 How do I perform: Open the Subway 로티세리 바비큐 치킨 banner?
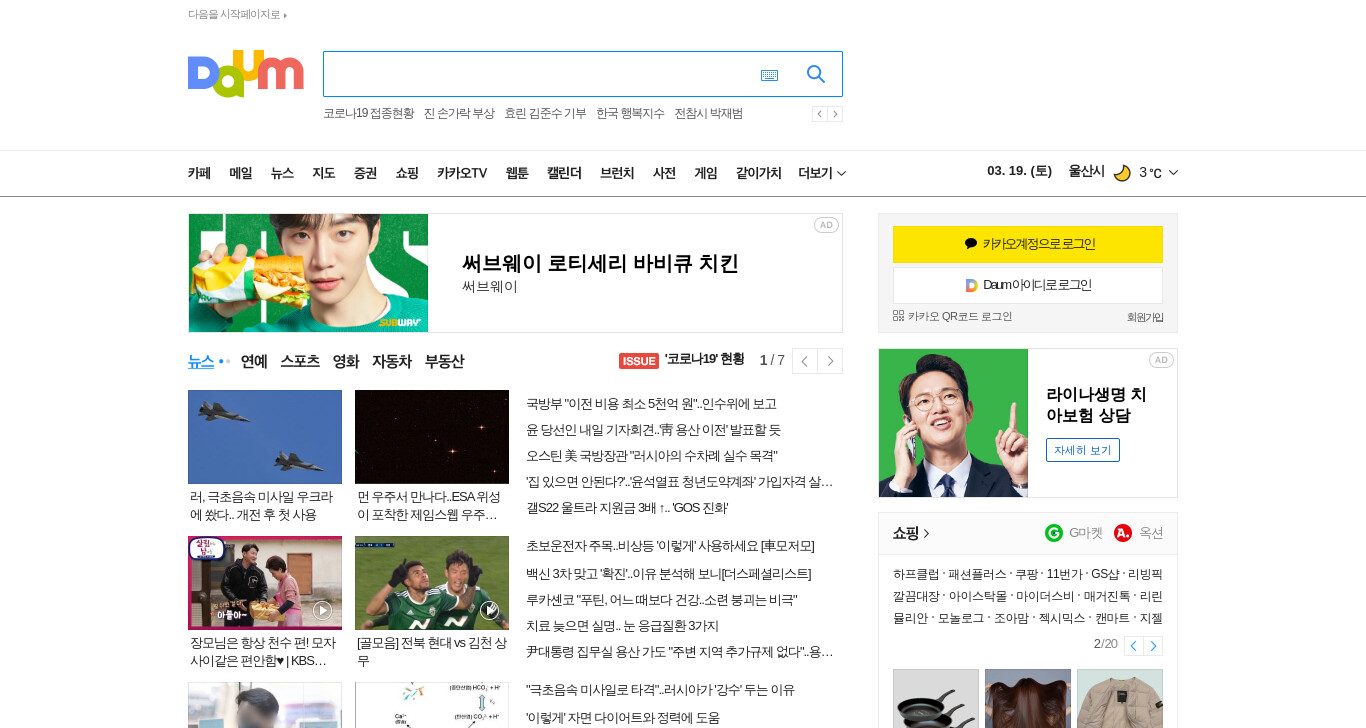(515, 273)
